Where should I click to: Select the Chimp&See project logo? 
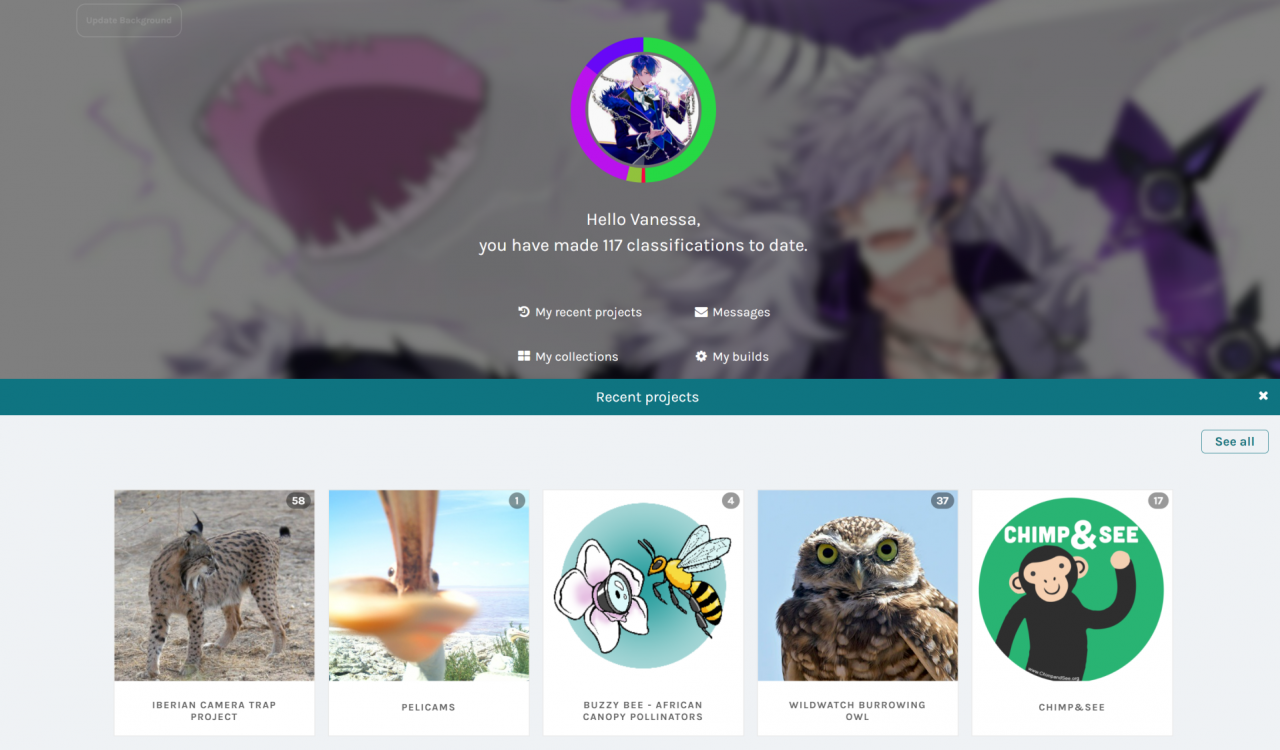pos(1072,585)
